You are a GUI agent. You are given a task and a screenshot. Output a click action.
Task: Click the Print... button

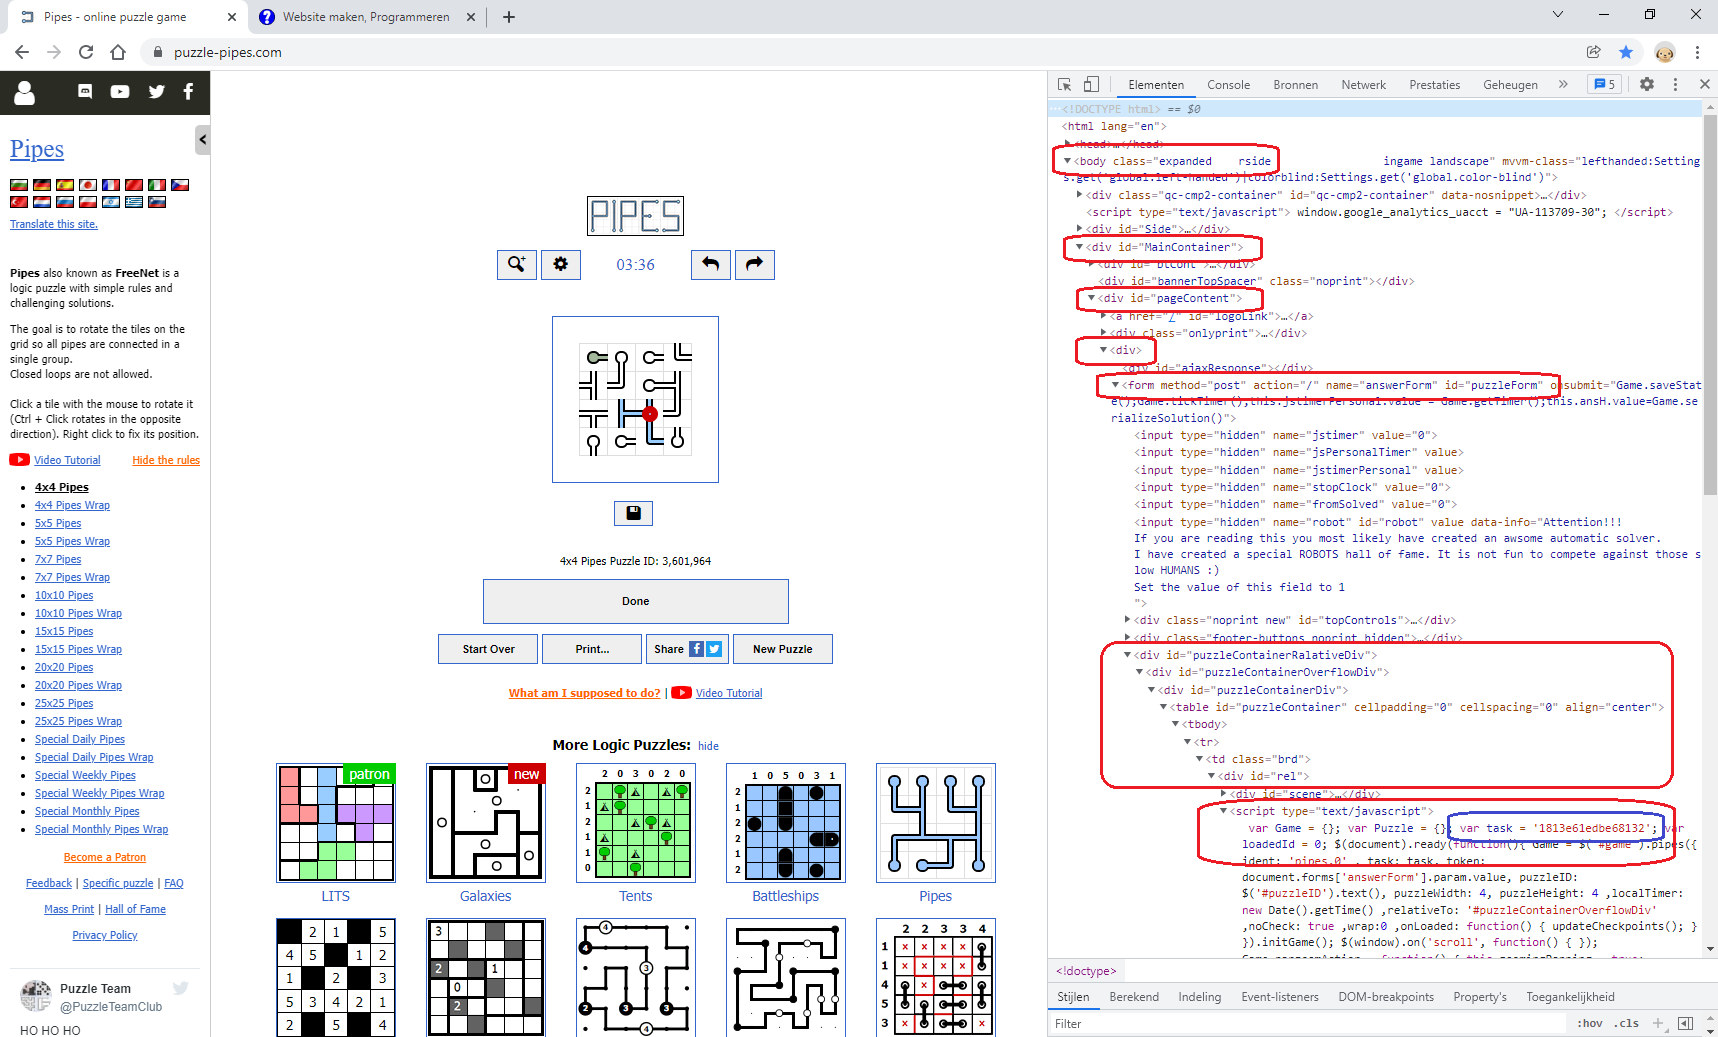(x=592, y=649)
